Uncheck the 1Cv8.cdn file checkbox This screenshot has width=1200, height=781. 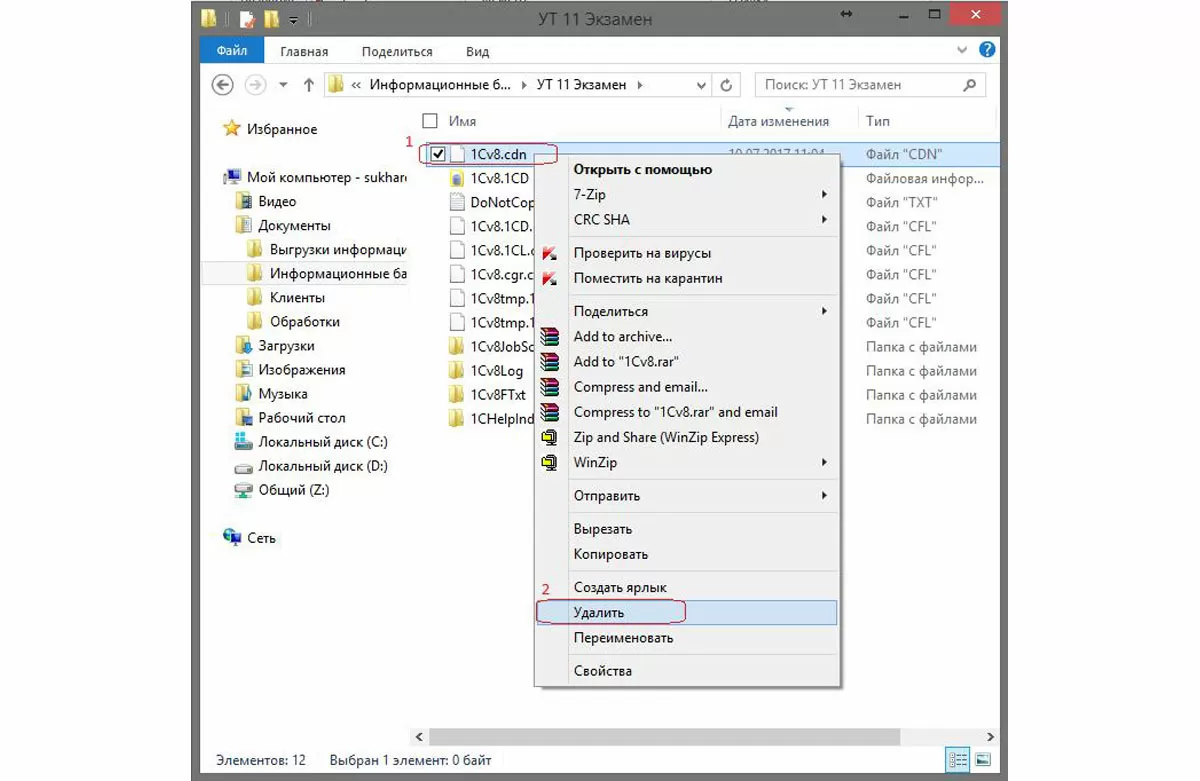pos(437,154)
